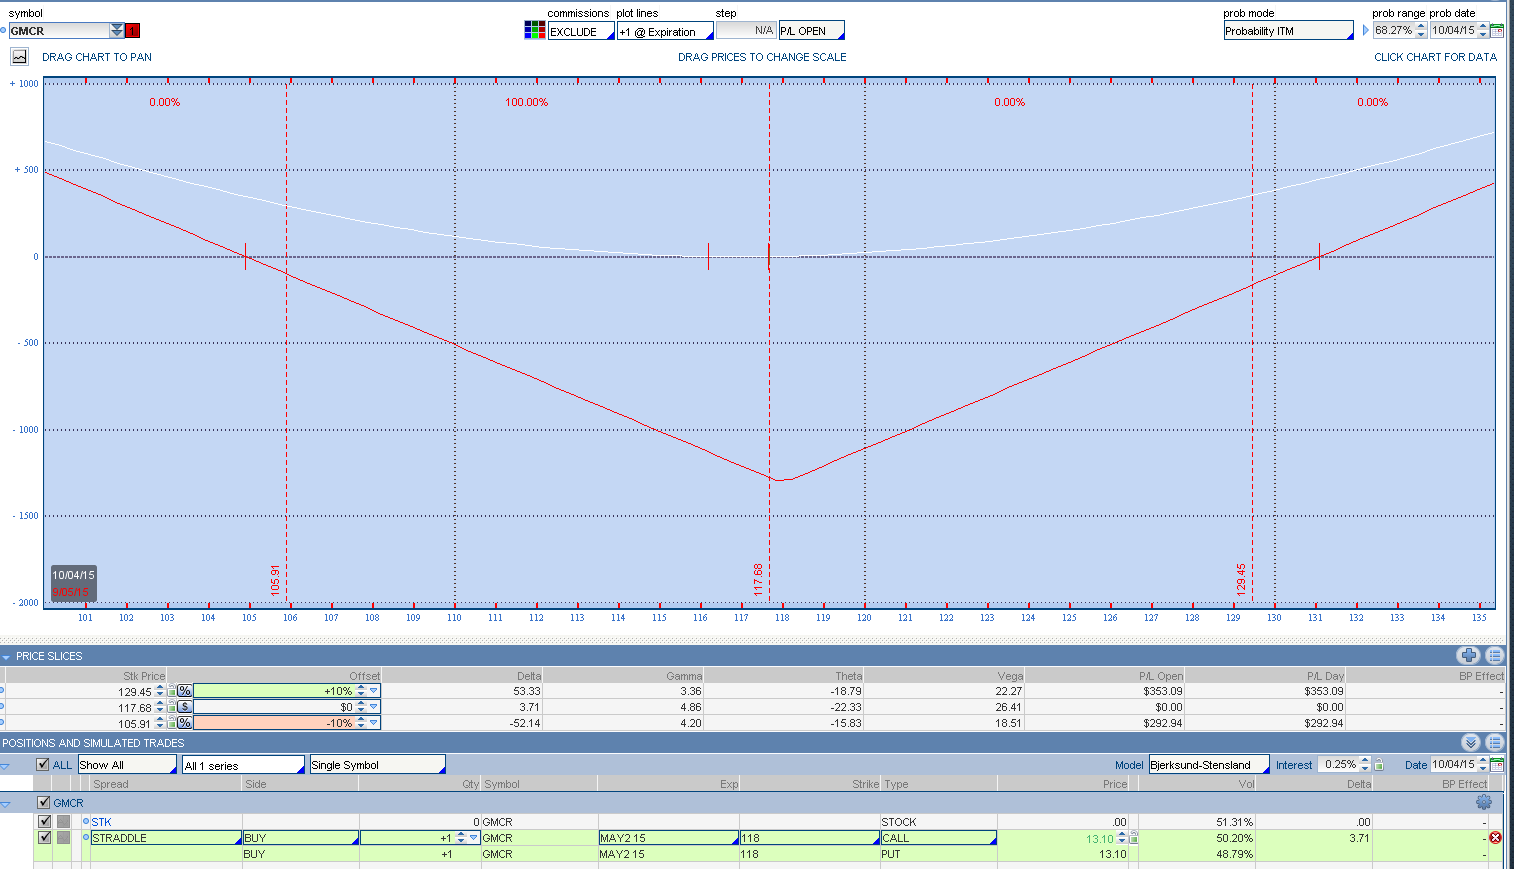This screenshot has height=869, width=1514.
Task: Open the symbol selector double-arrow button
Action: pyautogui.click(x=117, y=31)
